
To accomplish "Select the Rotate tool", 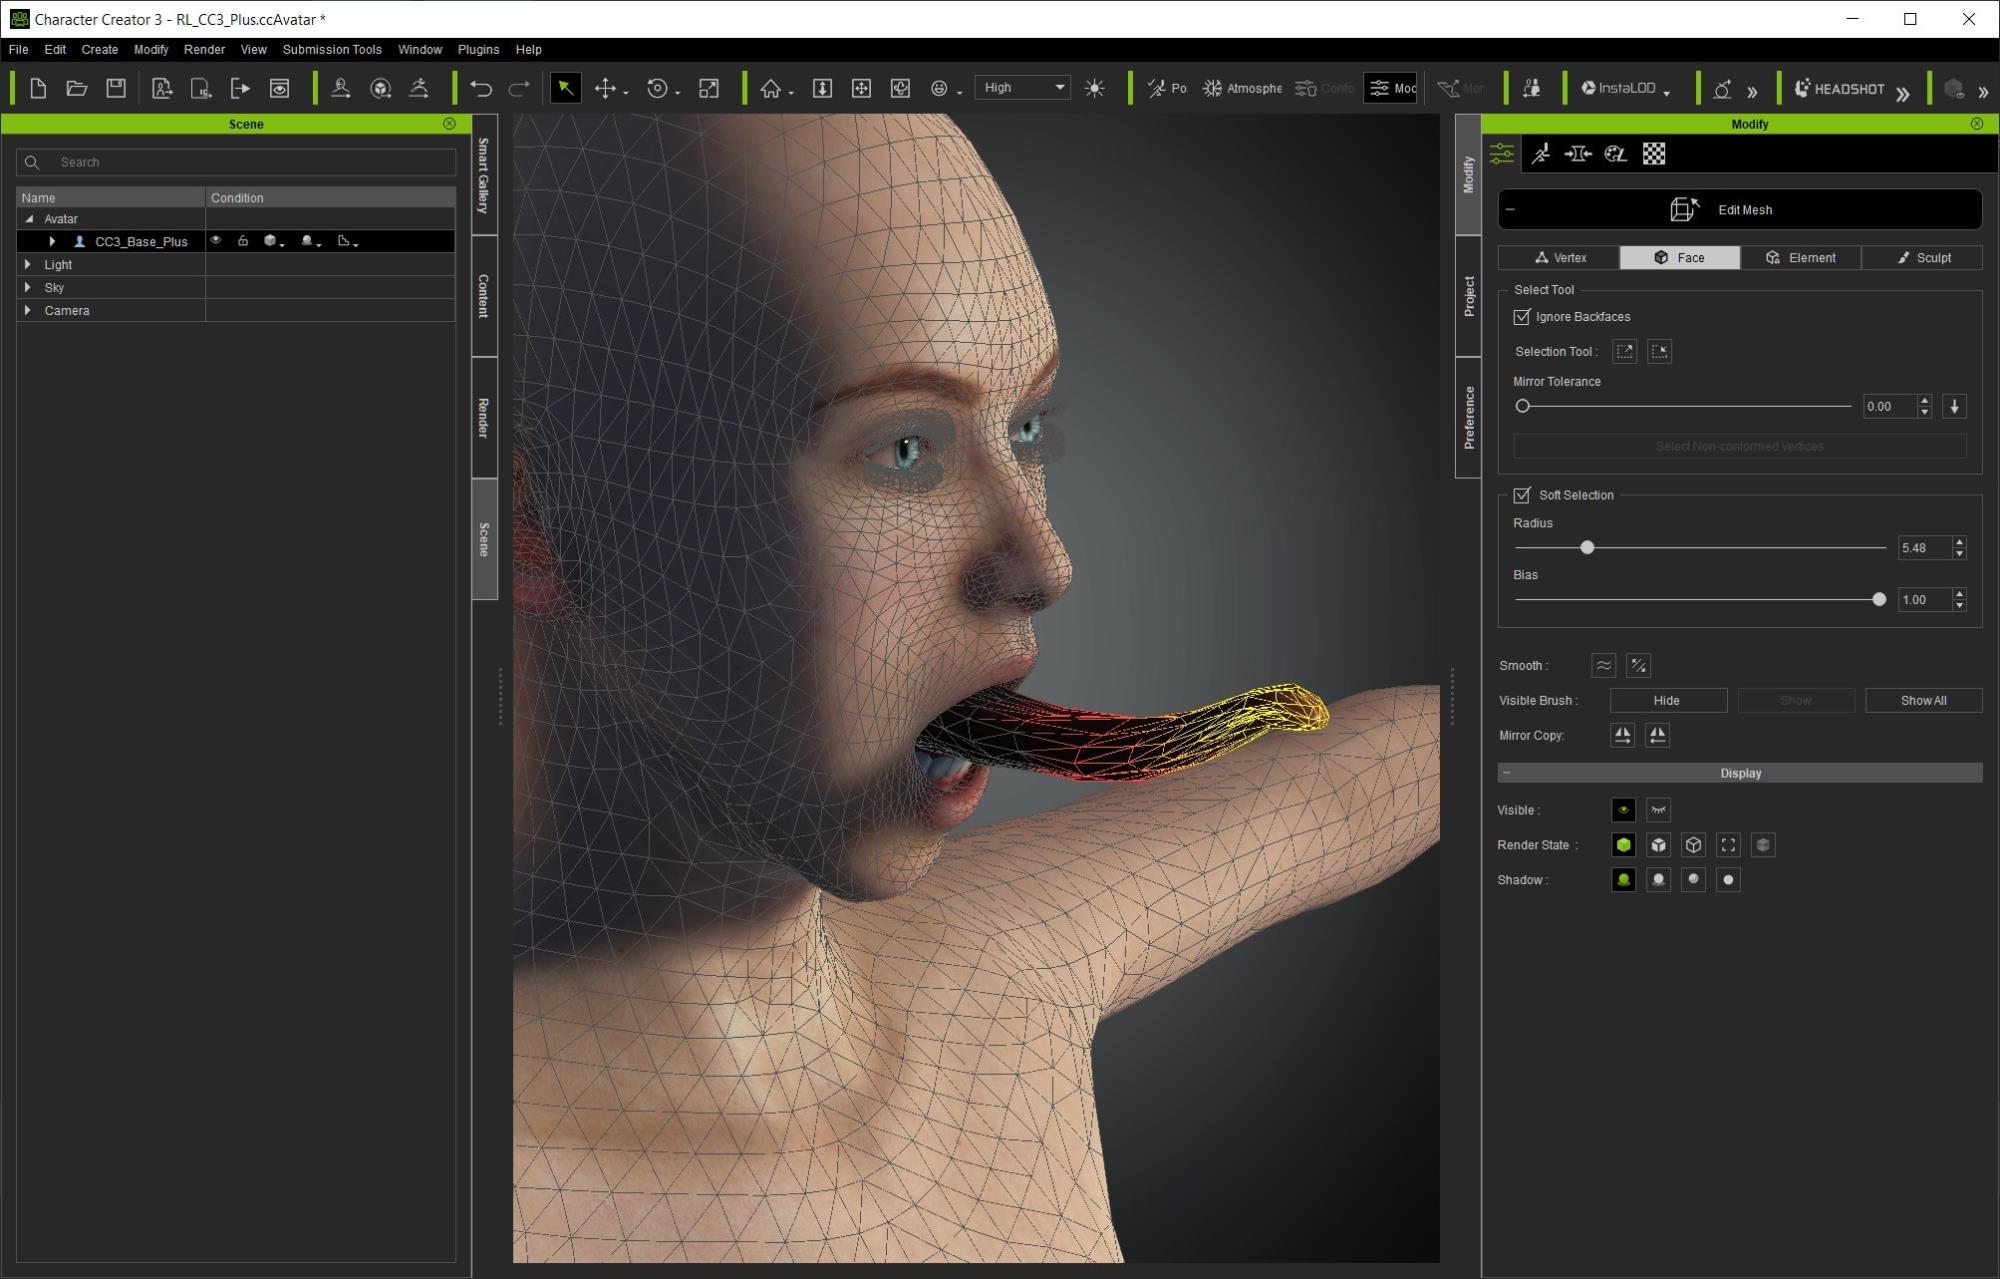I will coord(657,88).
